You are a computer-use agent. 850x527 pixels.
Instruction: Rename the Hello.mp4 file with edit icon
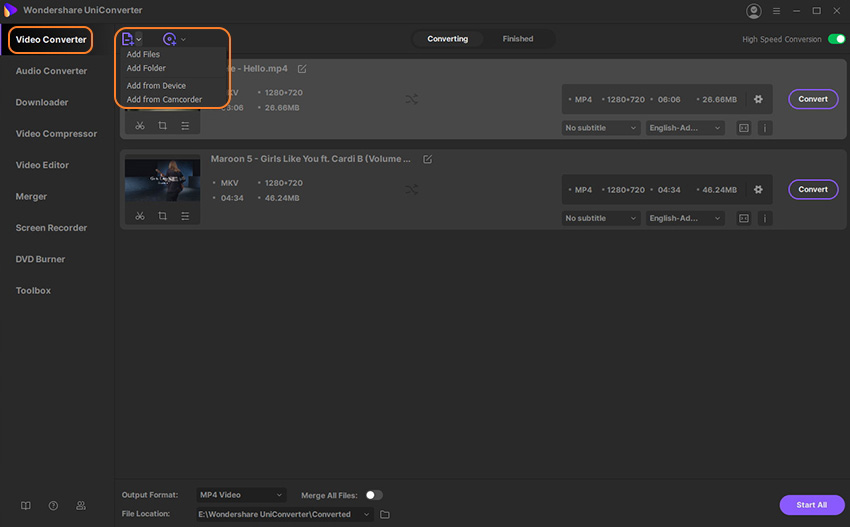tap(302, 69)
